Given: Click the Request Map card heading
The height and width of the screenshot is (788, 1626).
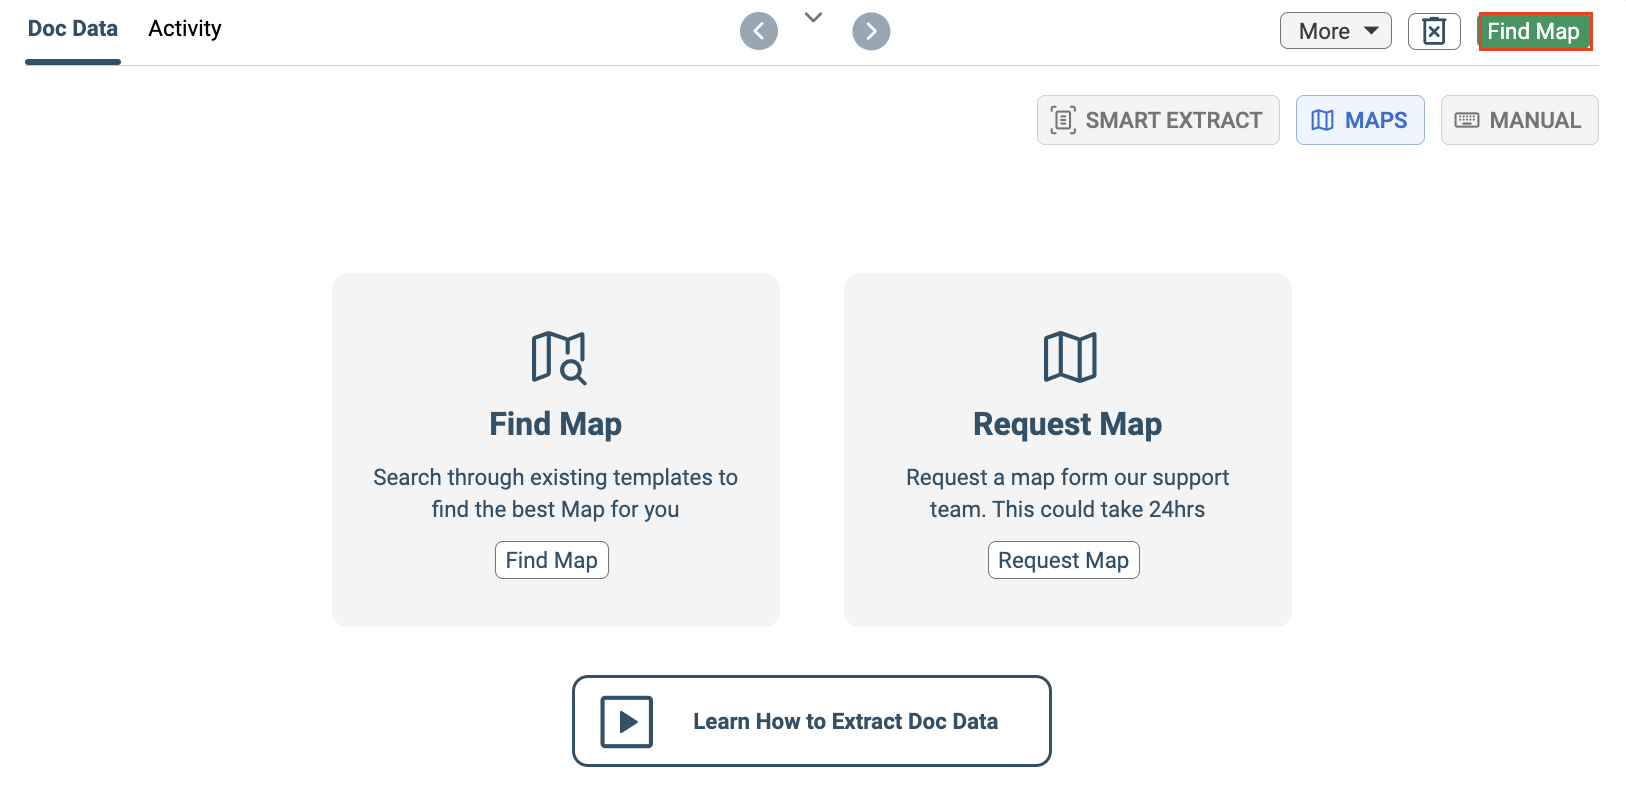Looking at the screenshot, I should coord(1068,424).
